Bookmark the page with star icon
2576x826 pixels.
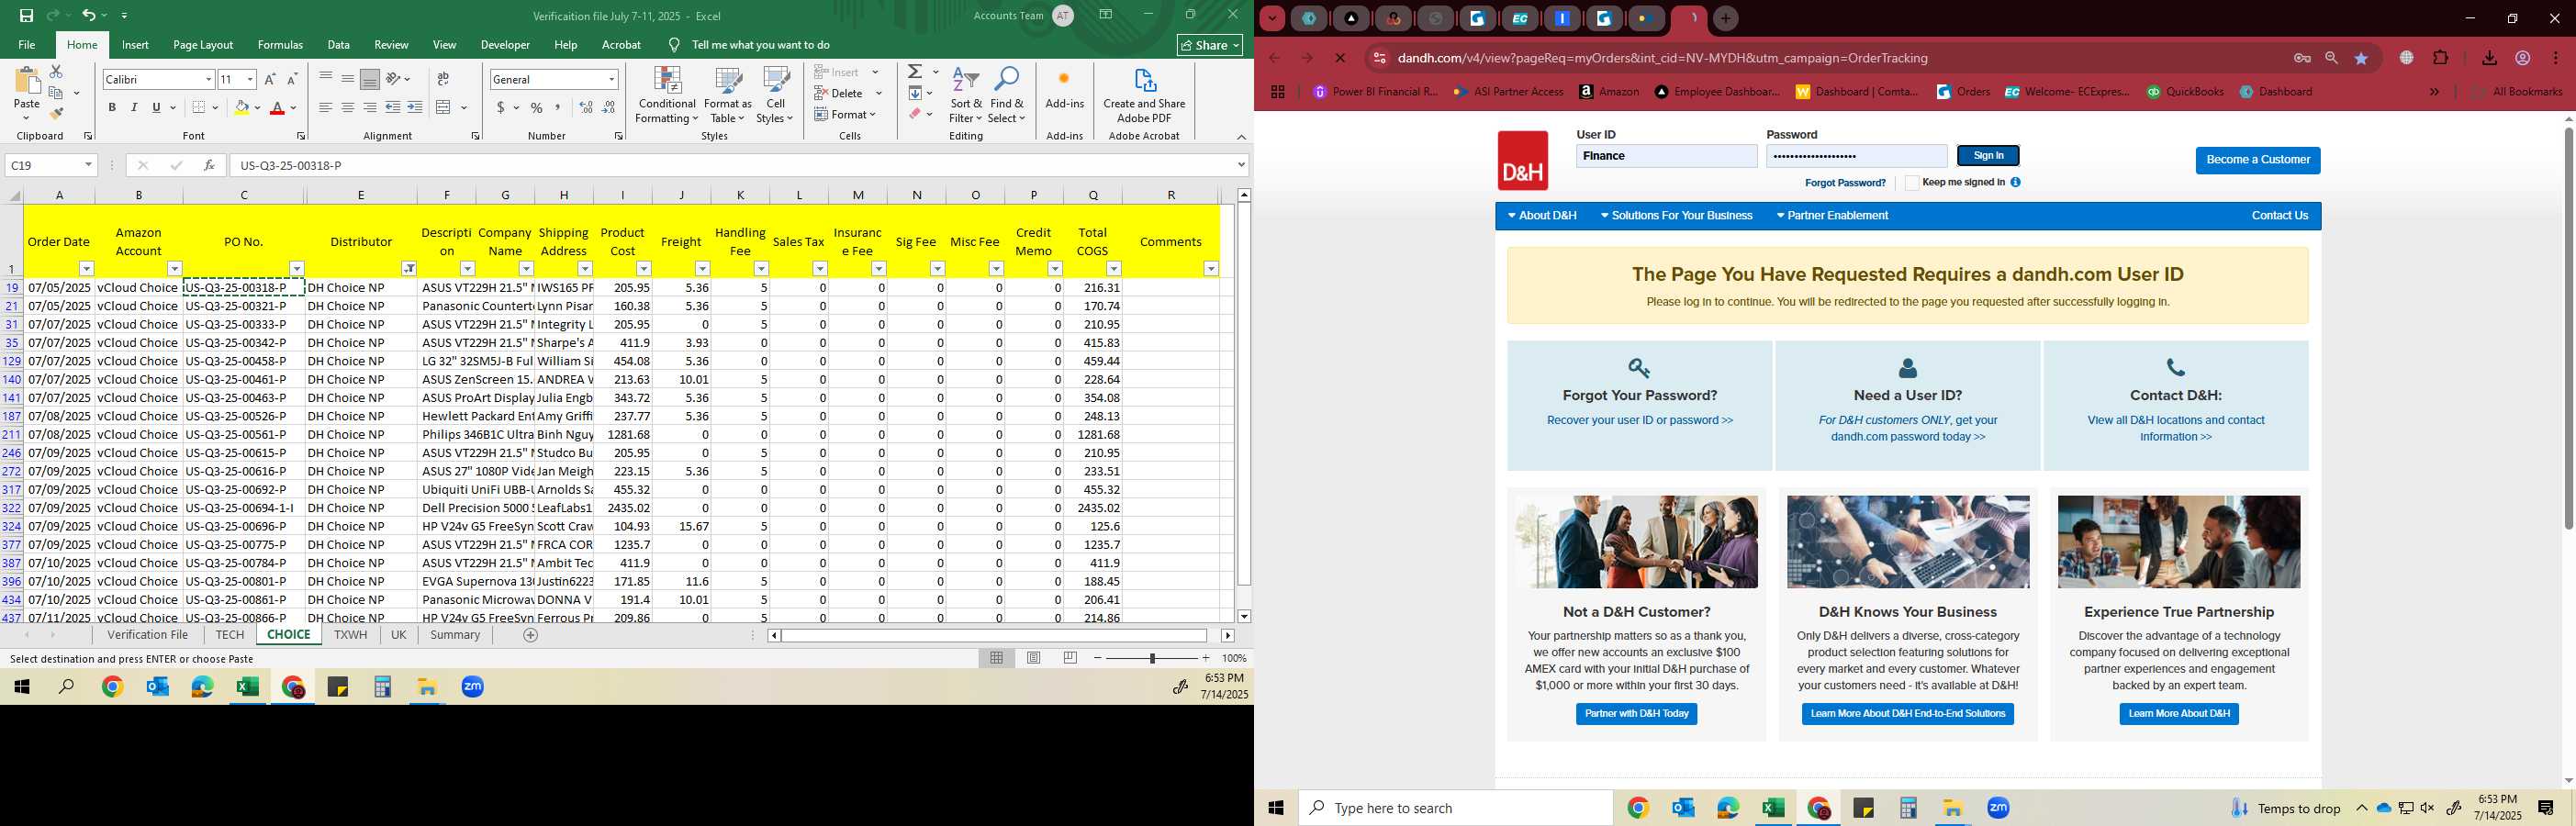(x=2361, y=58)
